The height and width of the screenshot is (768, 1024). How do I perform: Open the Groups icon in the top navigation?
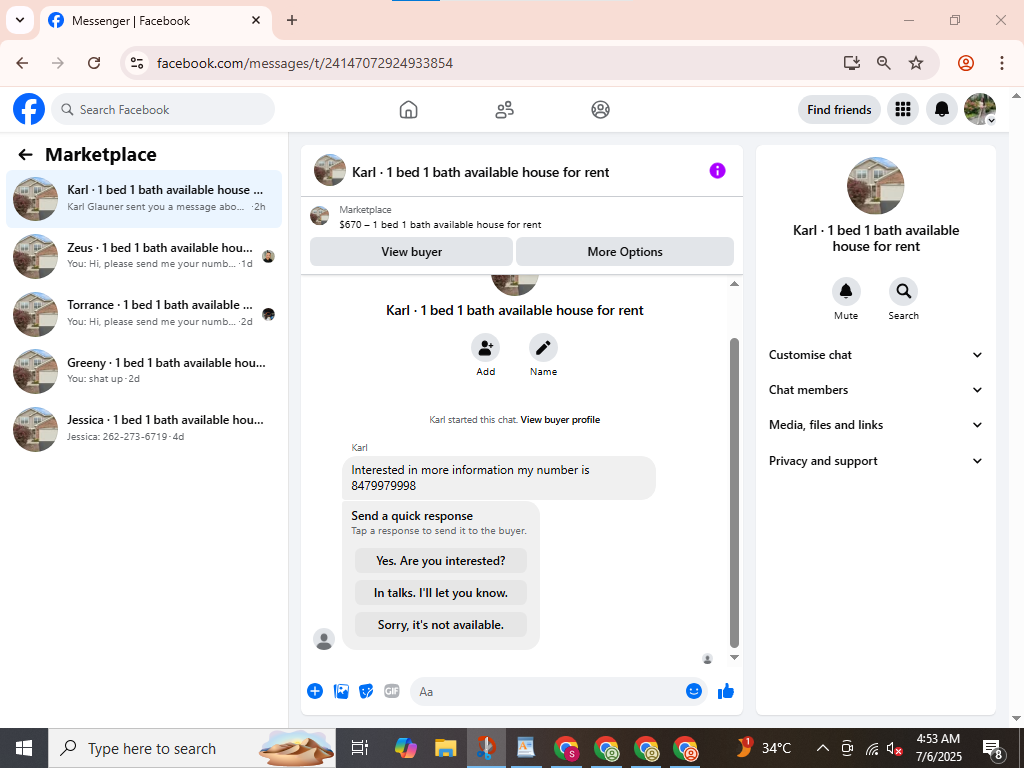(600, 109)
